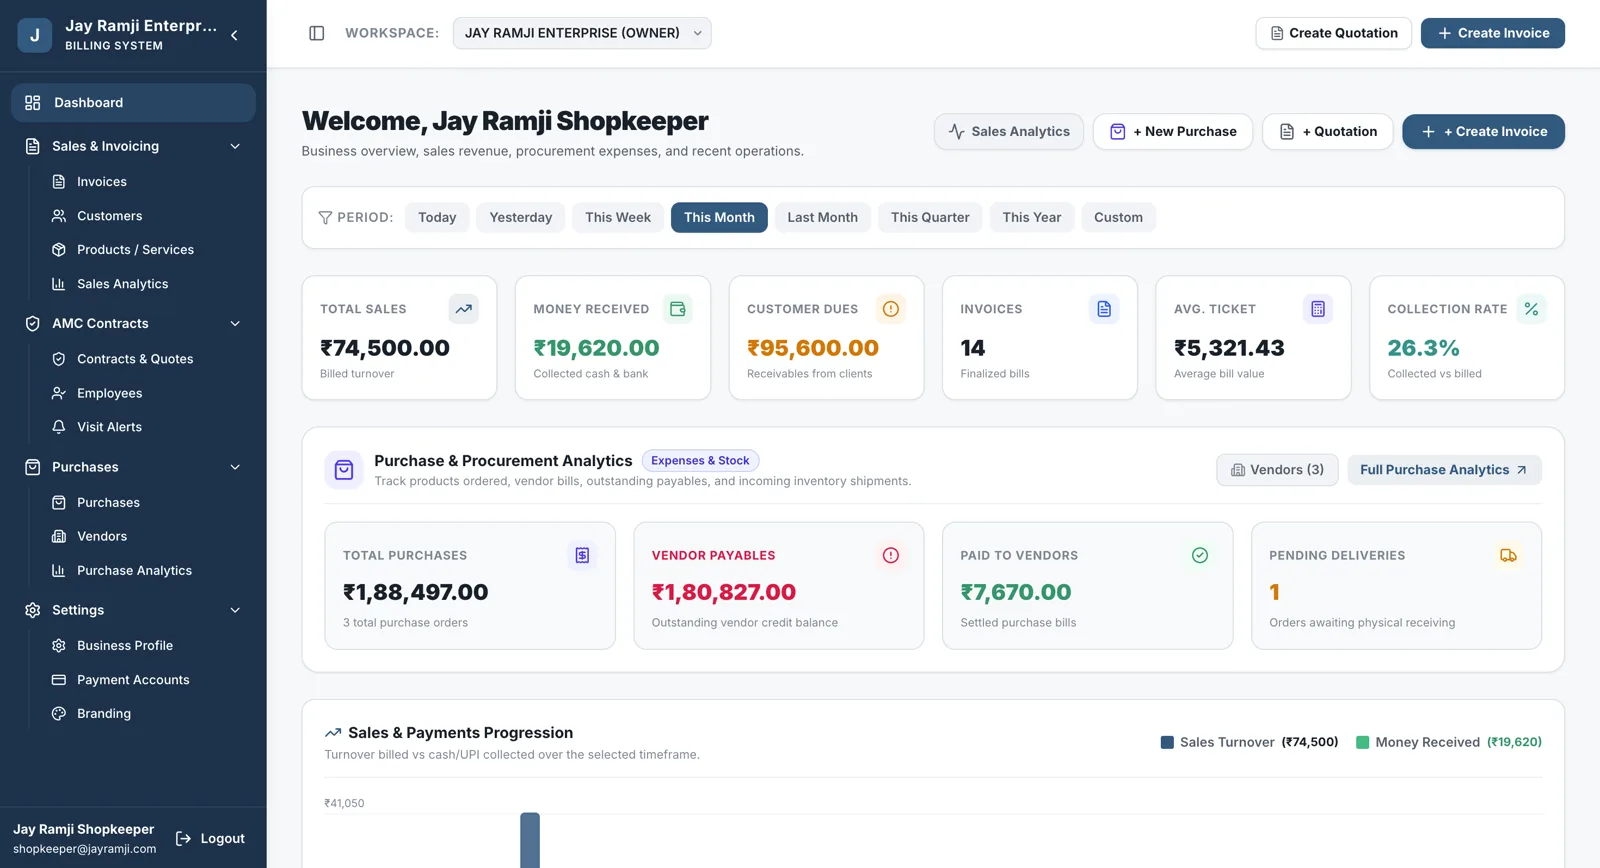
Task: Click the Pending Deliveries truck icon
Action: (x=1508, y=555)
